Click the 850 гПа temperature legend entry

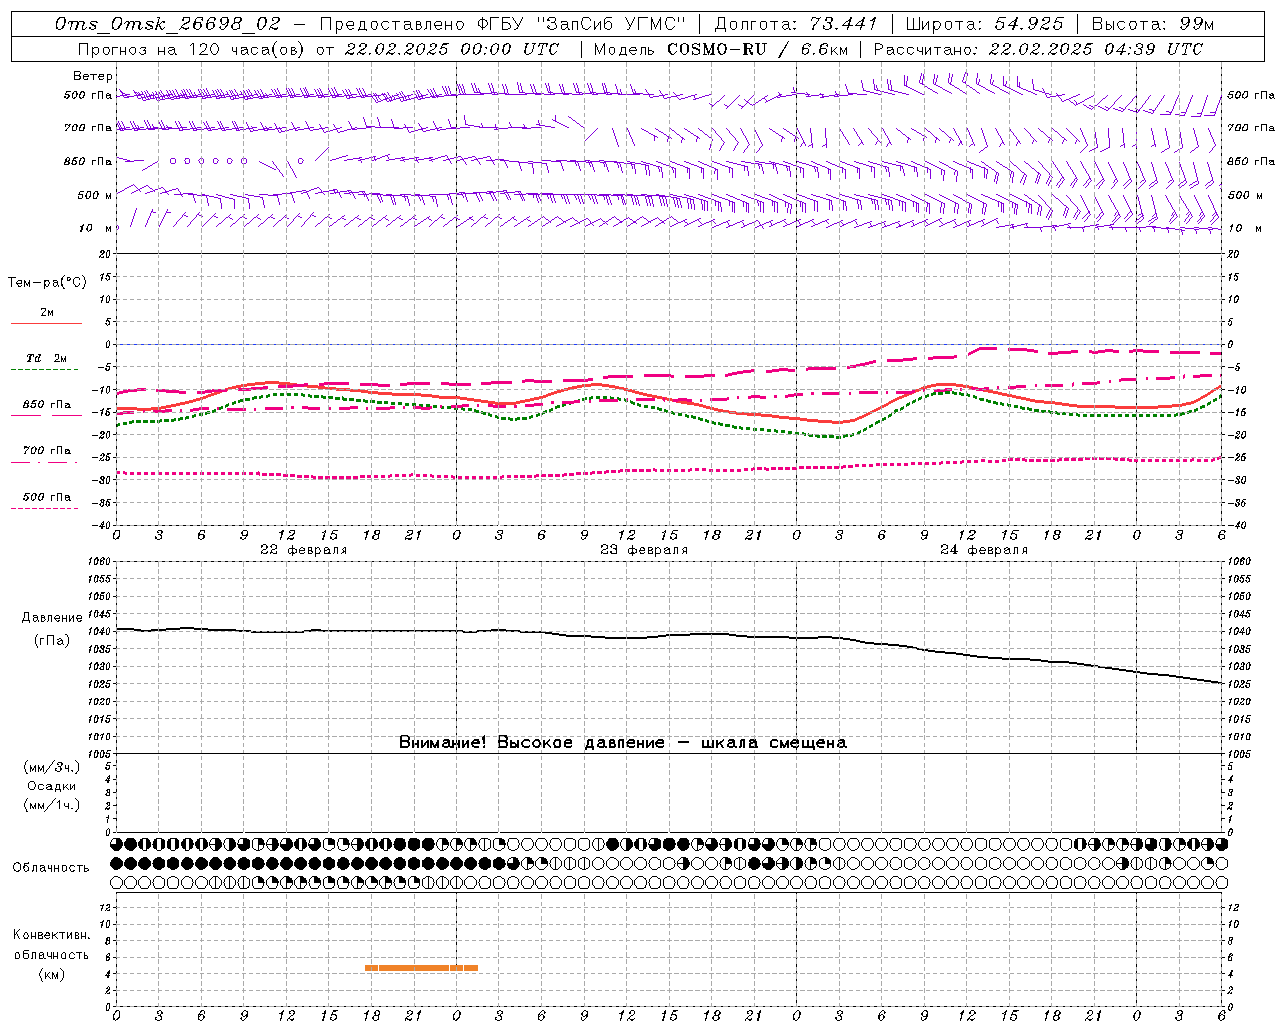click(x=46, y=405)
